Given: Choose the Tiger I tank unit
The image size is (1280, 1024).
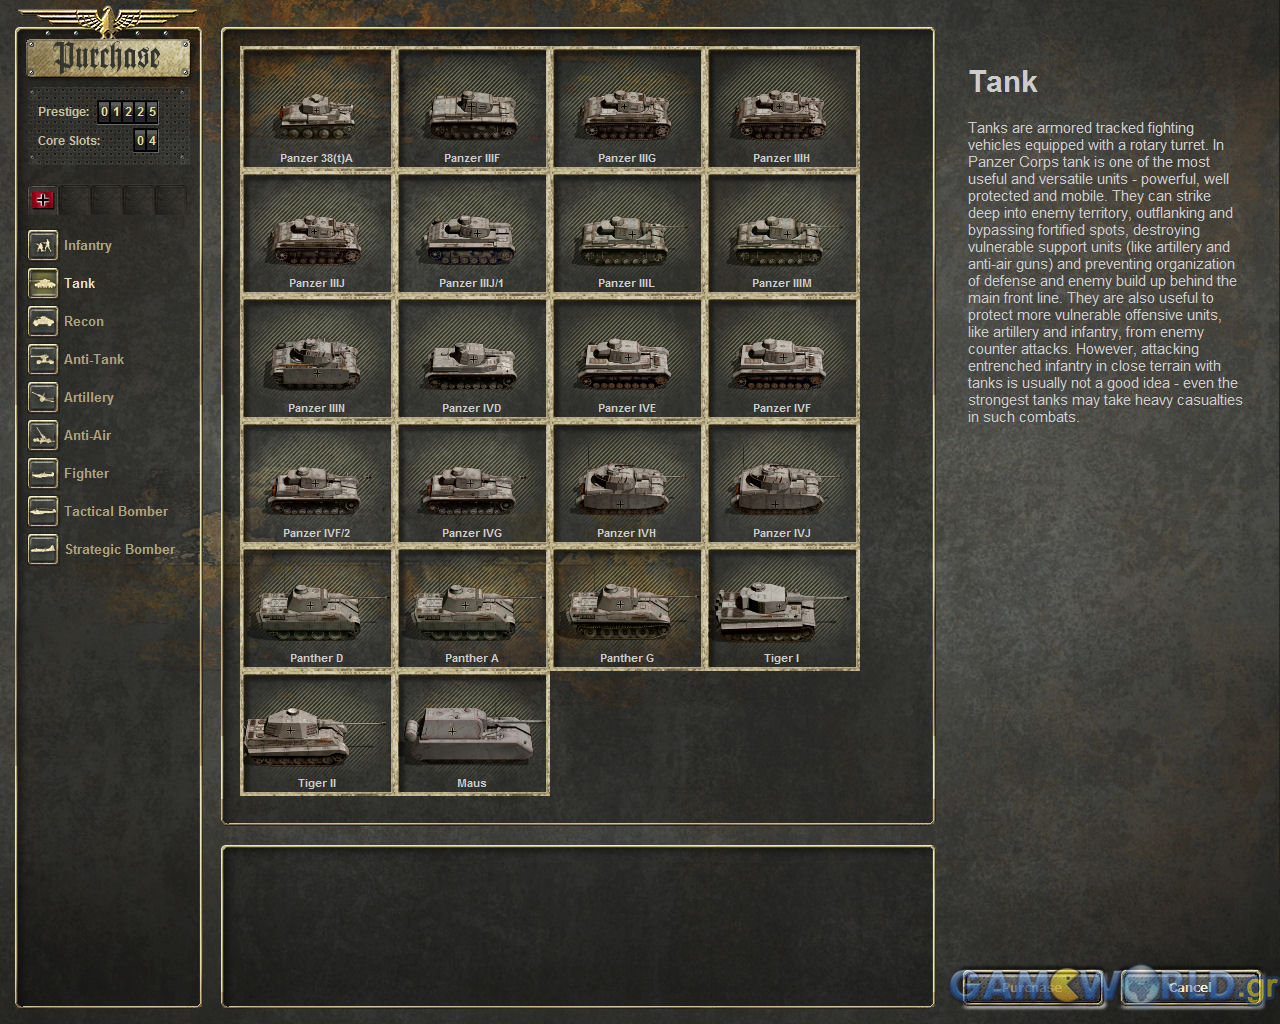Looking at the screenshot, I should tap(782, 608).
